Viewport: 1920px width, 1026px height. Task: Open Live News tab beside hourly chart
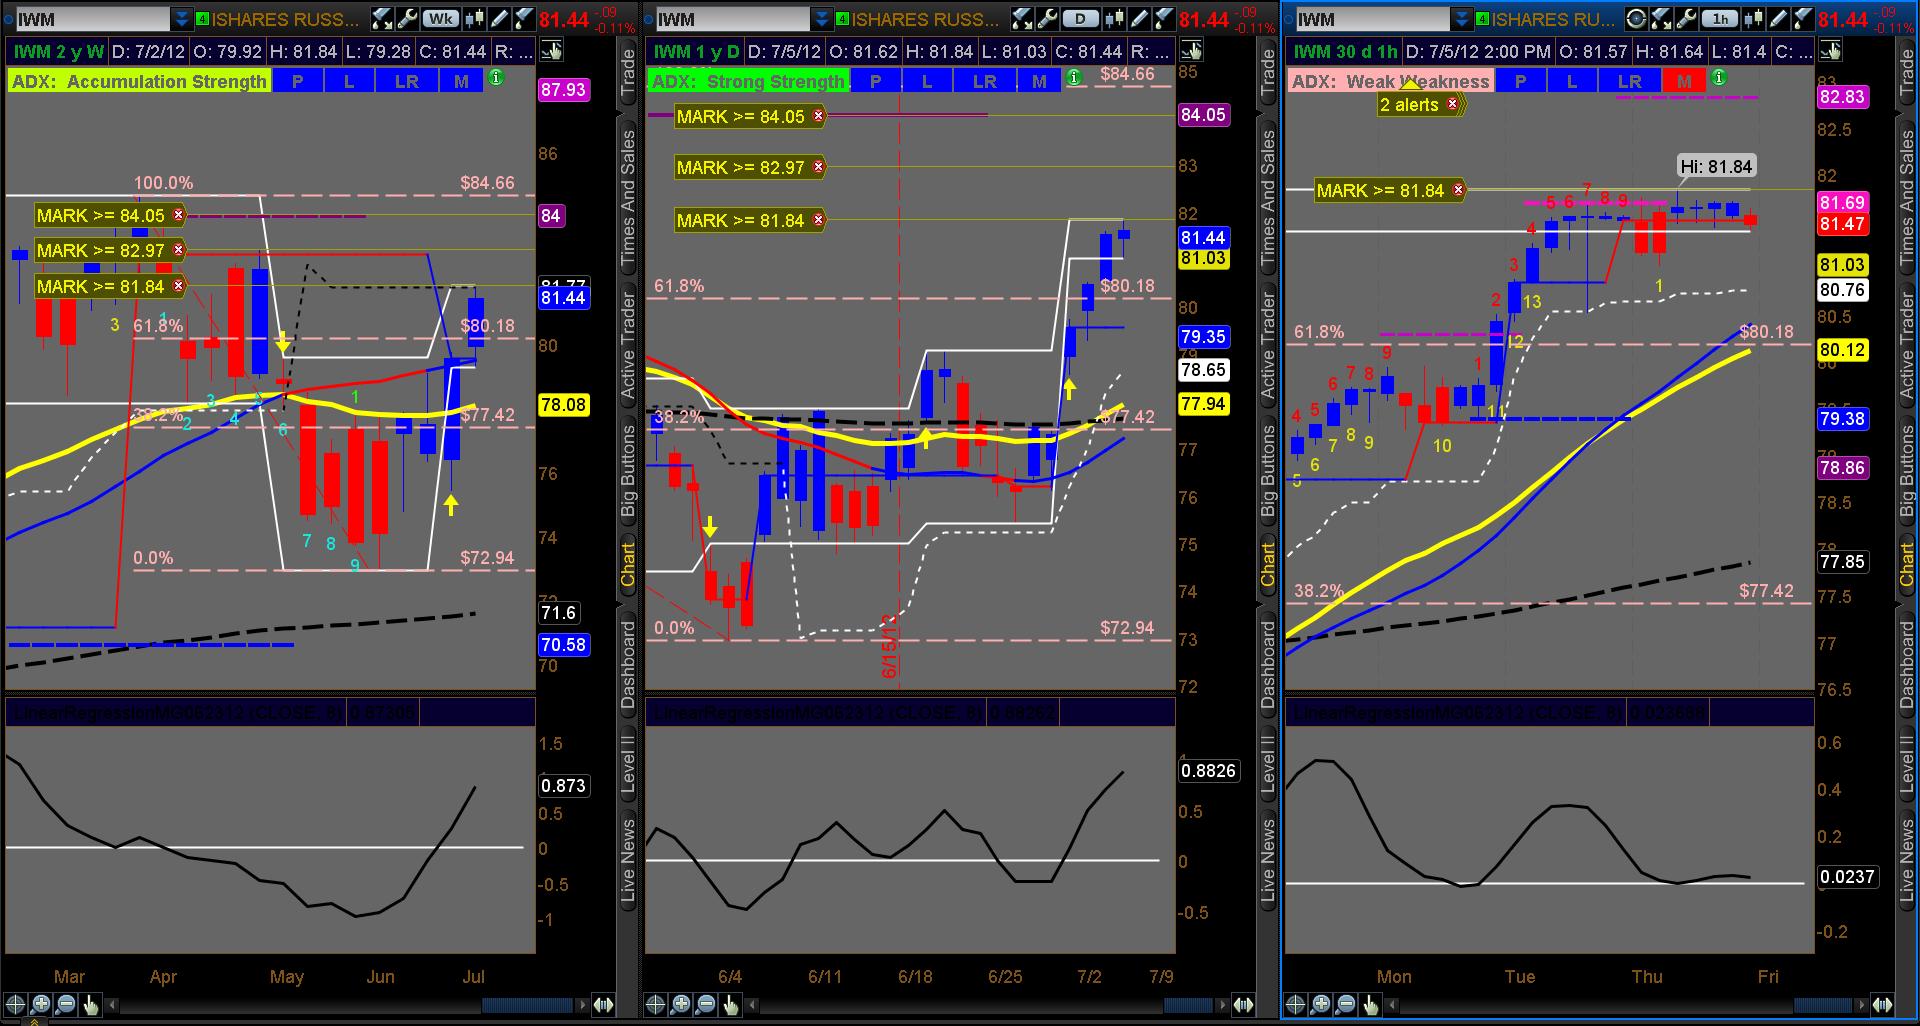coord(1908,862)
